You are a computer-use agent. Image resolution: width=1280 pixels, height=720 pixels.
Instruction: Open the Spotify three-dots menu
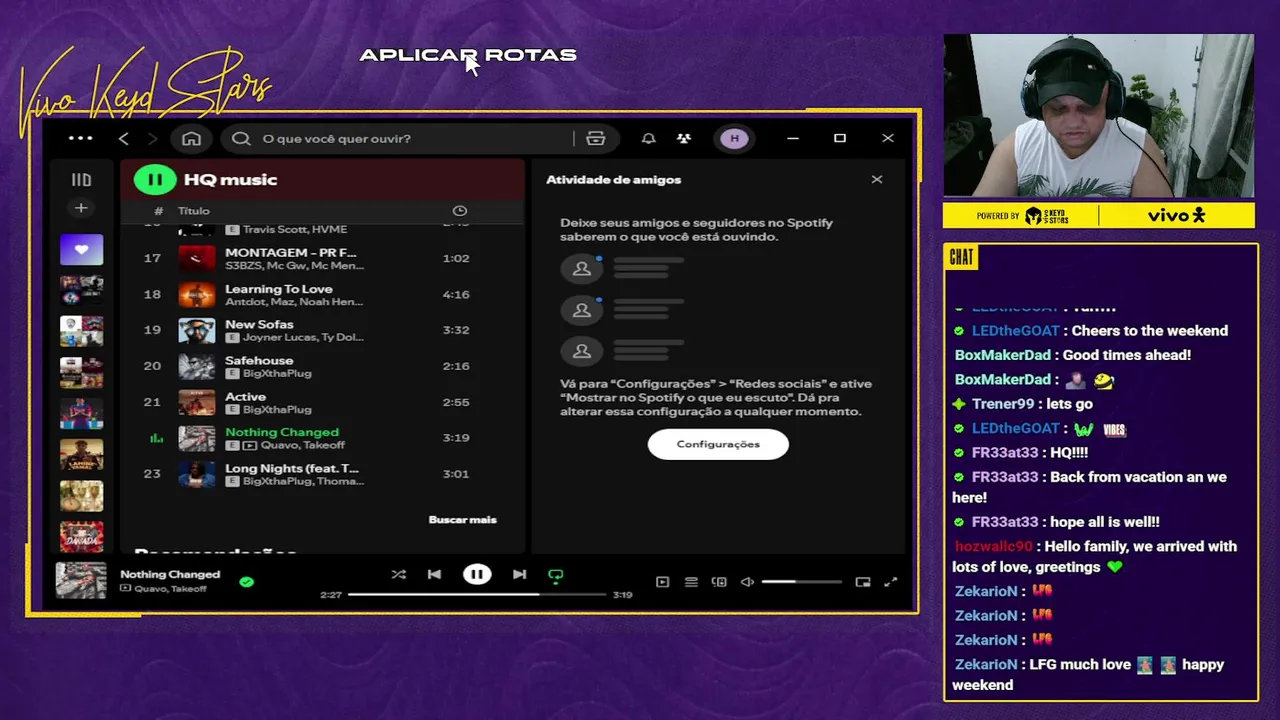(81, 138)
